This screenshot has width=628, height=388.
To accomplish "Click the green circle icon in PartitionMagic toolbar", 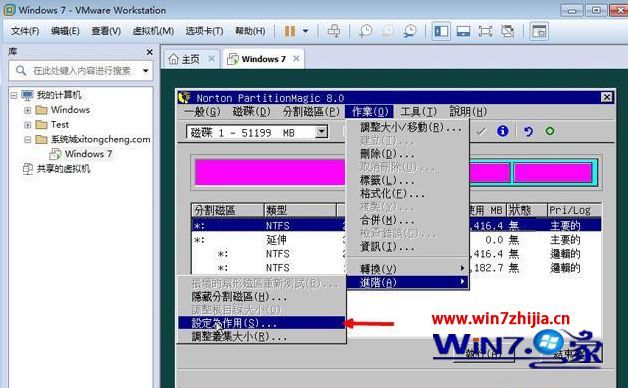I will [550, 131].
